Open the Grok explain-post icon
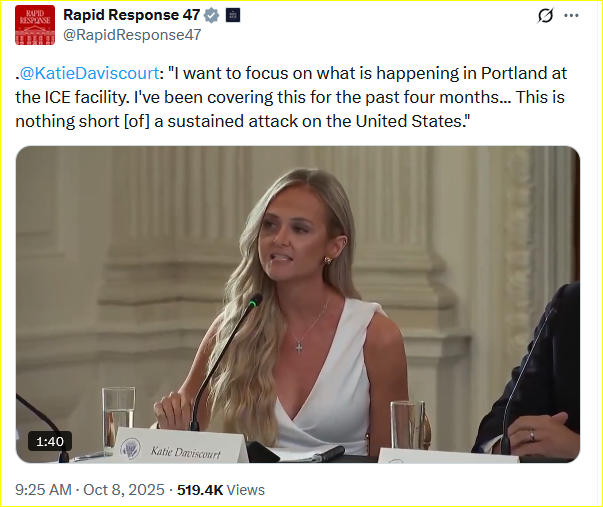 click(545, 16)
